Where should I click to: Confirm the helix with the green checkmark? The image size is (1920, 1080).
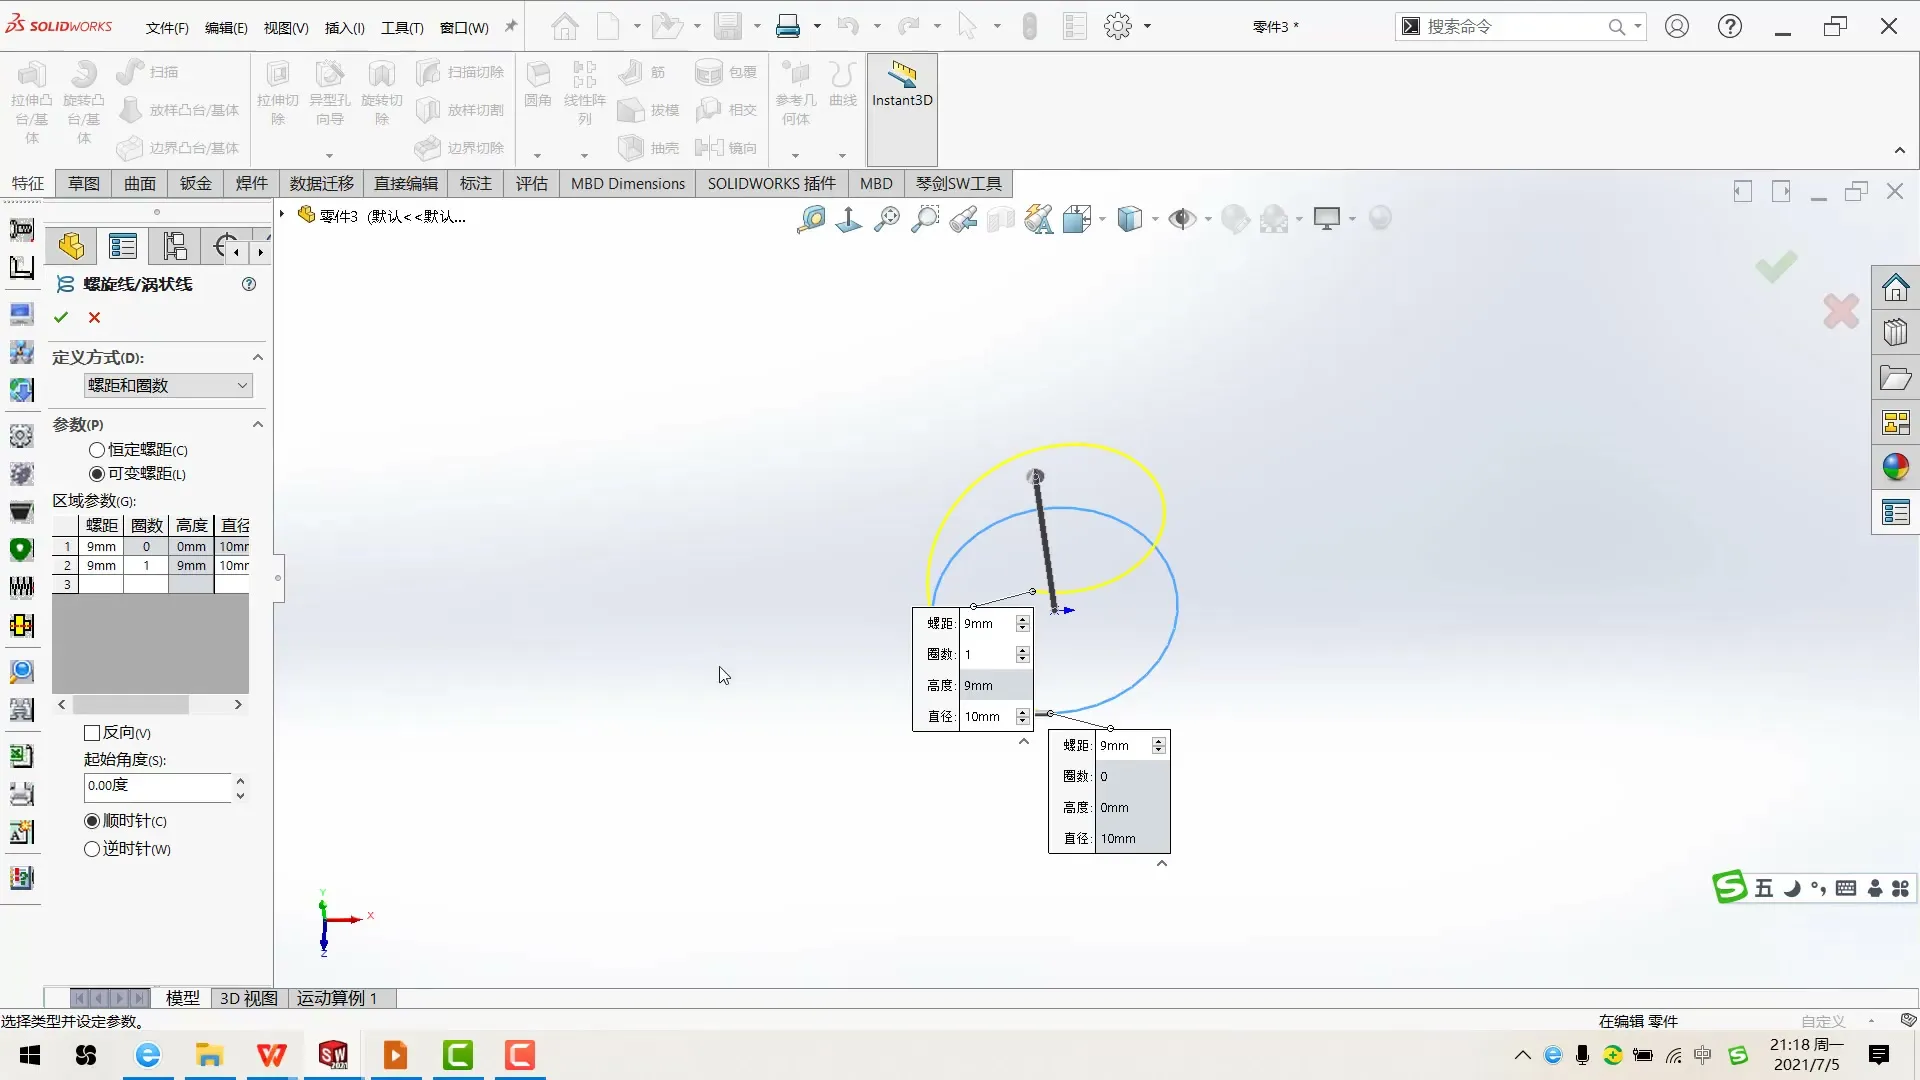[x=61, y=316]
